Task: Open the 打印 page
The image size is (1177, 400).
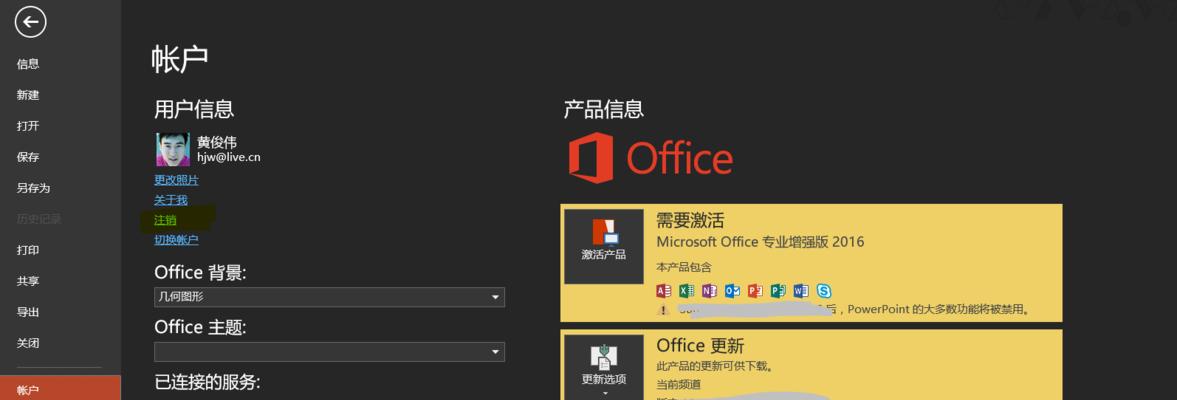Action: [28, 250]
